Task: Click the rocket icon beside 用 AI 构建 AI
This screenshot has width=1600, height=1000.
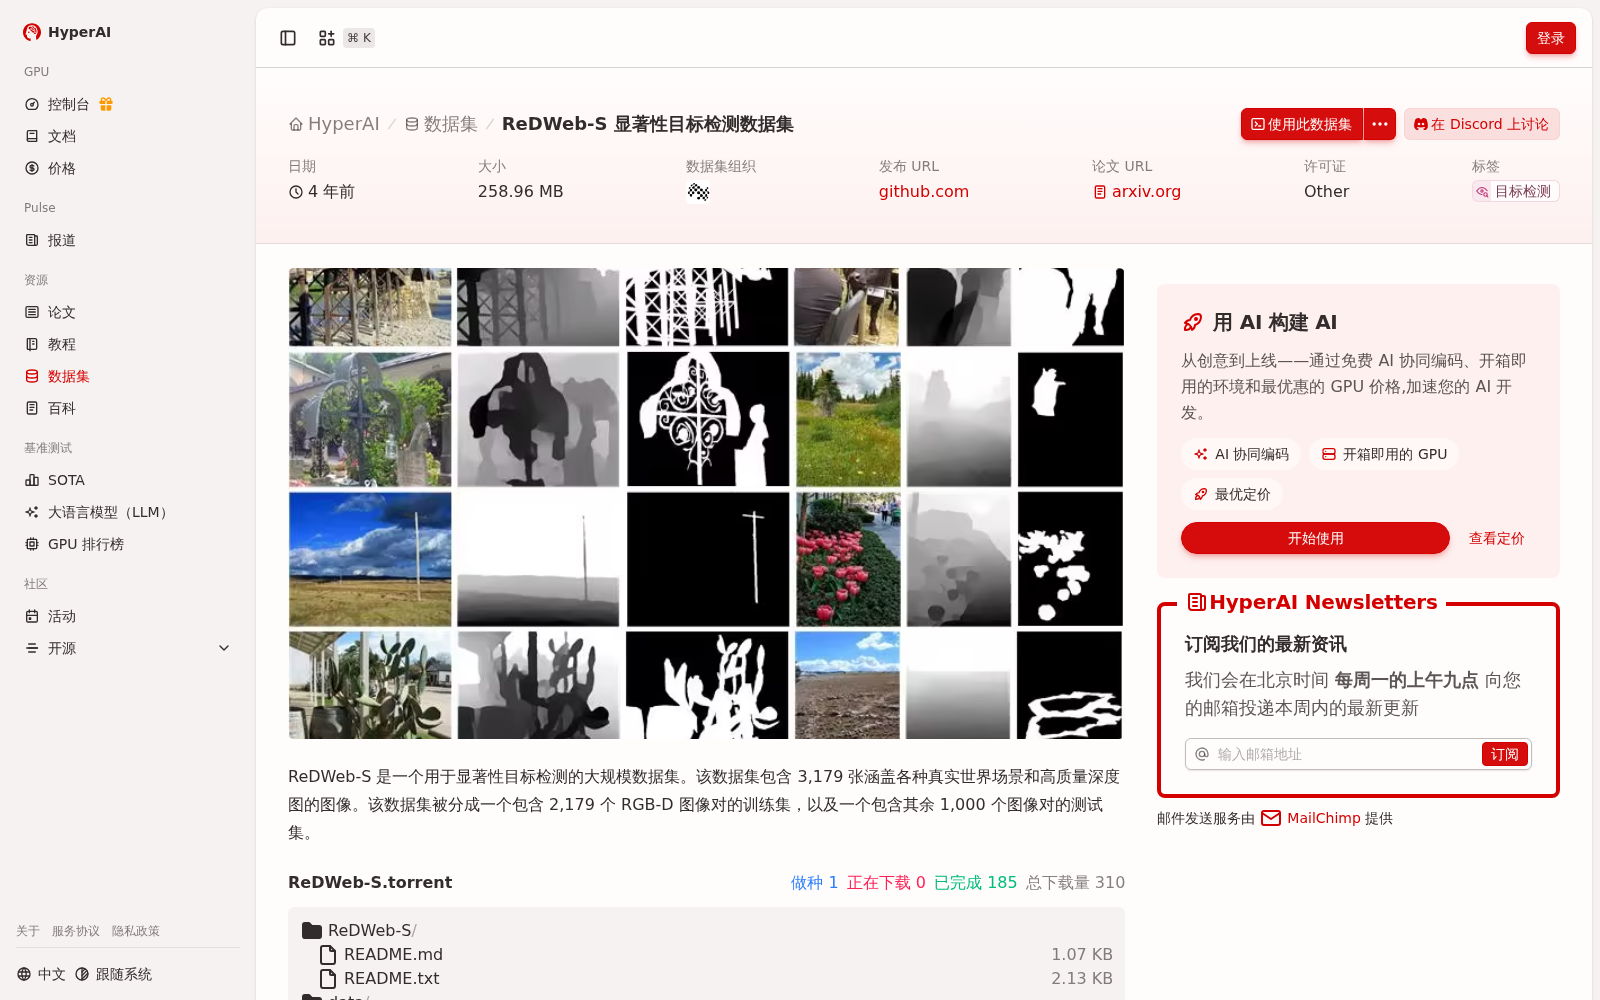Action: (1192, 322)
